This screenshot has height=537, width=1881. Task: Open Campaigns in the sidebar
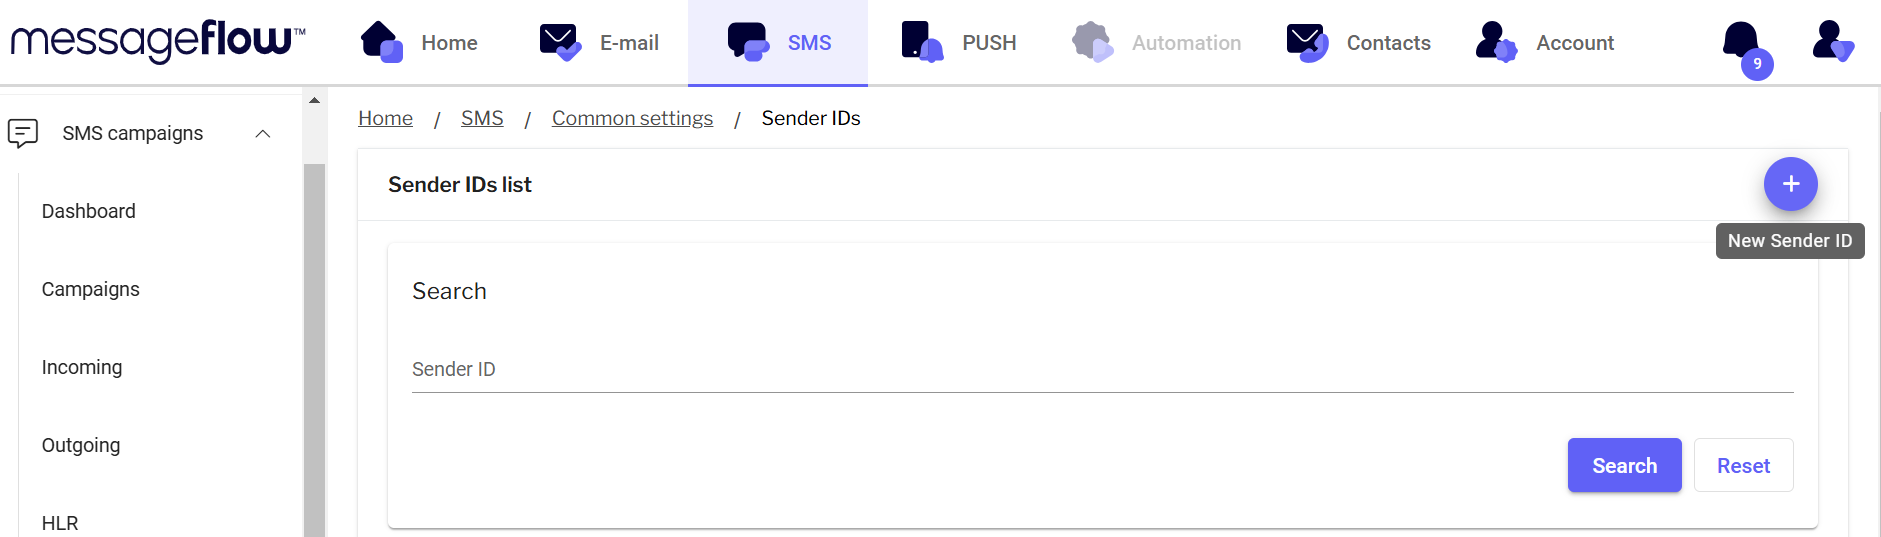coord(91,289)
